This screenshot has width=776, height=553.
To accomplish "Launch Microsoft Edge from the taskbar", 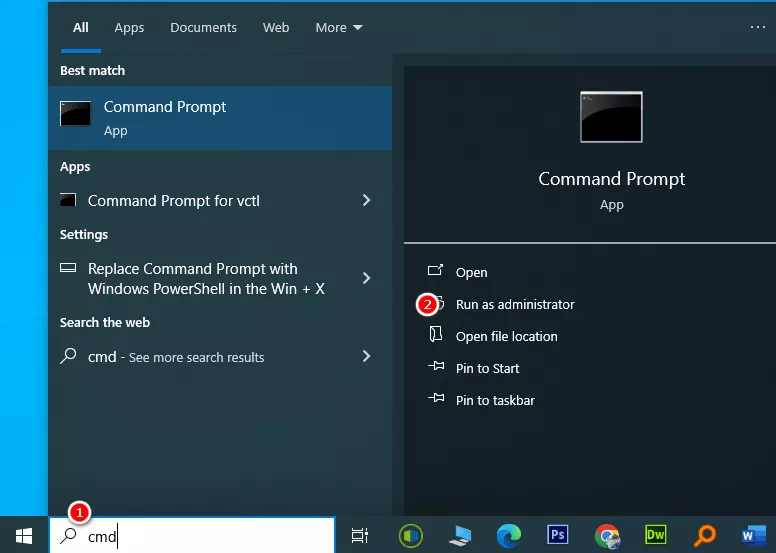I will coord(509,535).
